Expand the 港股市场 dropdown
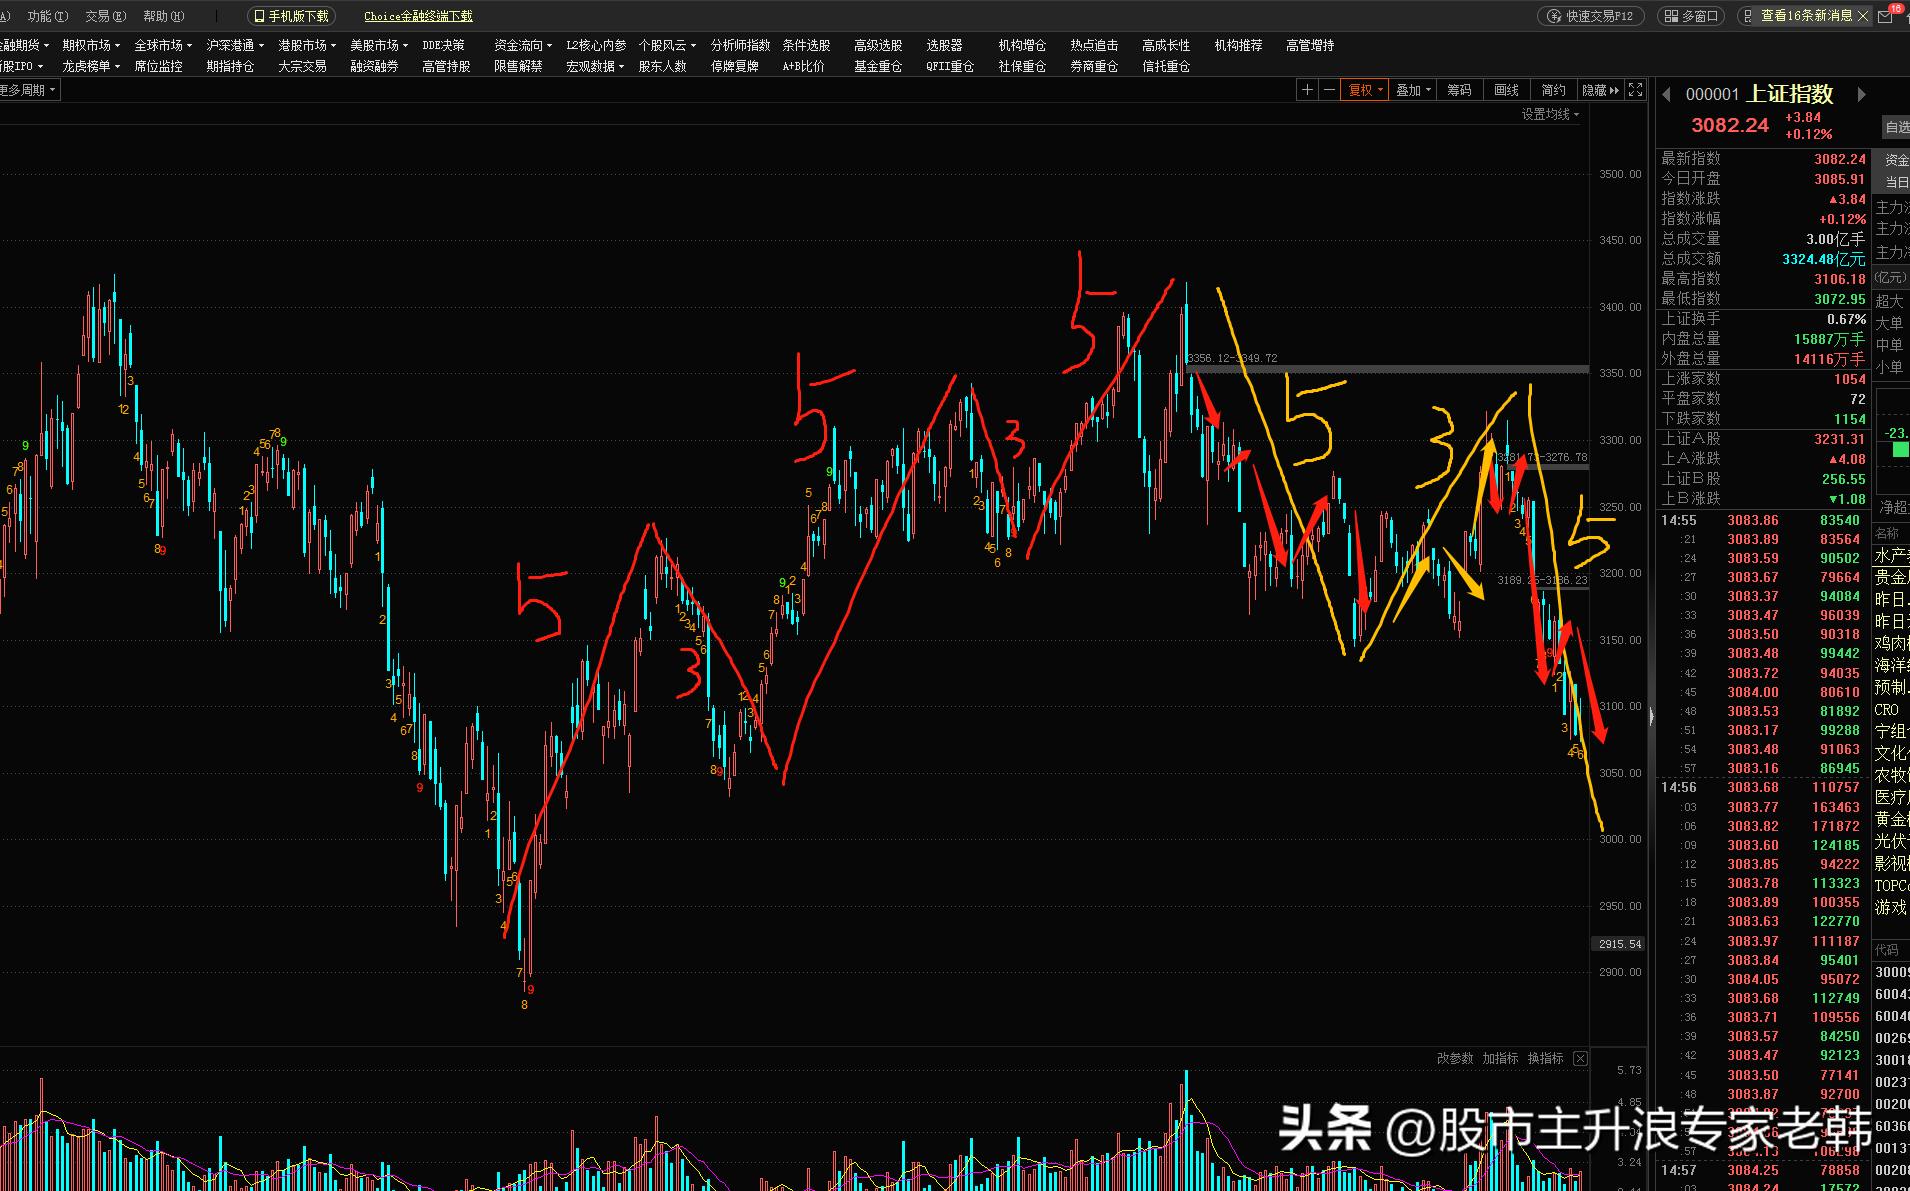This screenshot has width=1910, height=1191. (x=307, y=45)
